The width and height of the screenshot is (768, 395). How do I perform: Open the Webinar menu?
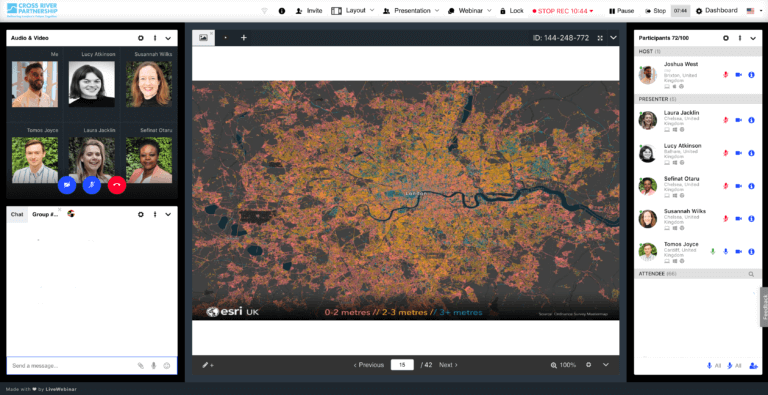(470, 10)
